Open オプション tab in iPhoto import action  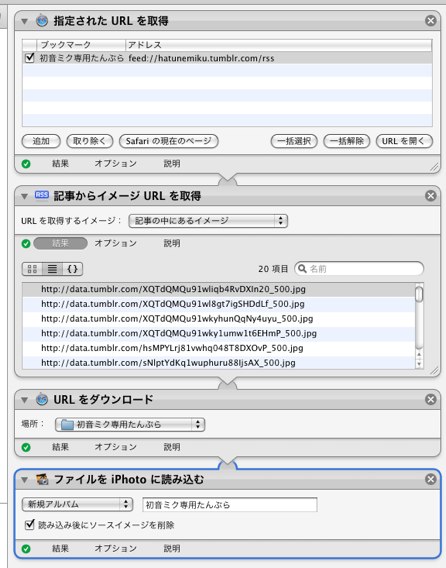[x=116, y=548]
